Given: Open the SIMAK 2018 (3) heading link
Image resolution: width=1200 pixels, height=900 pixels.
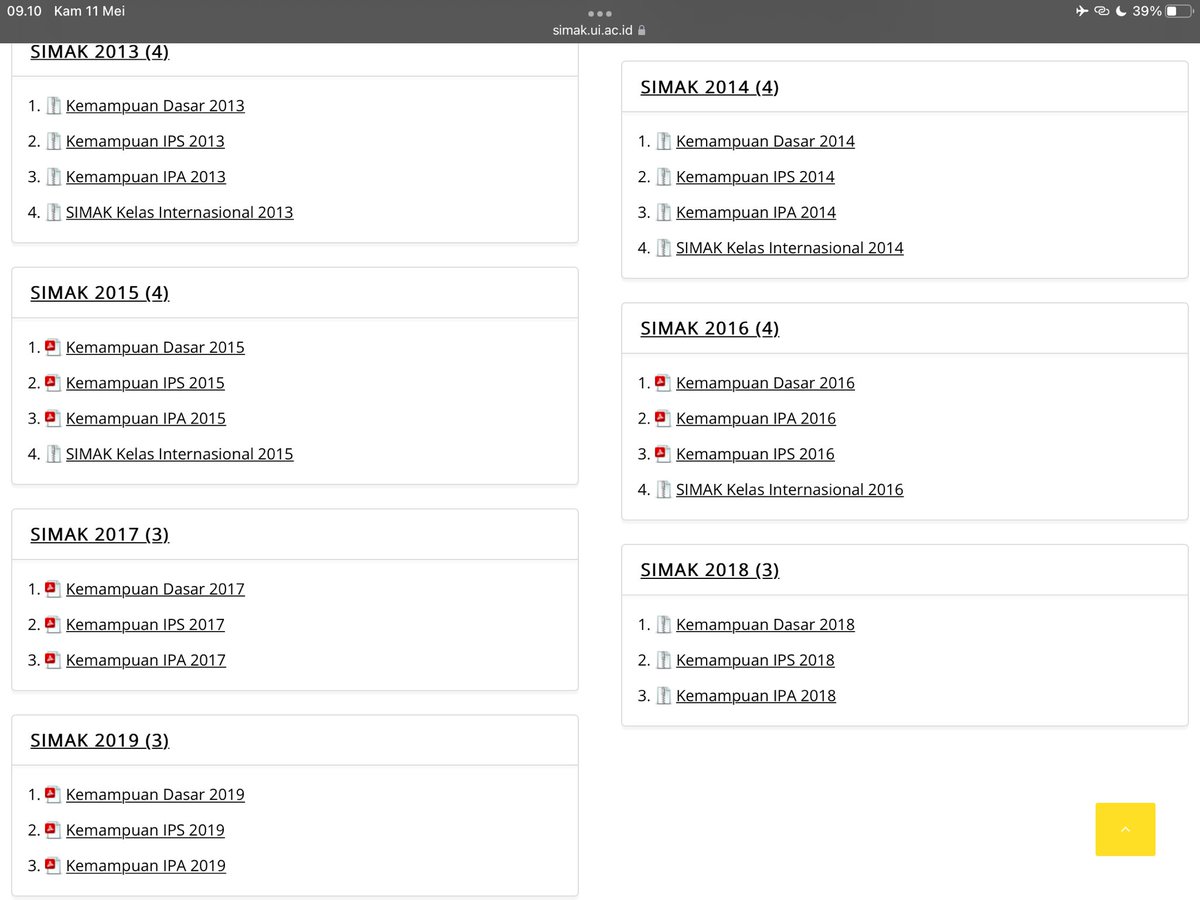Looking at the screenshot, I should pos(710,570).
